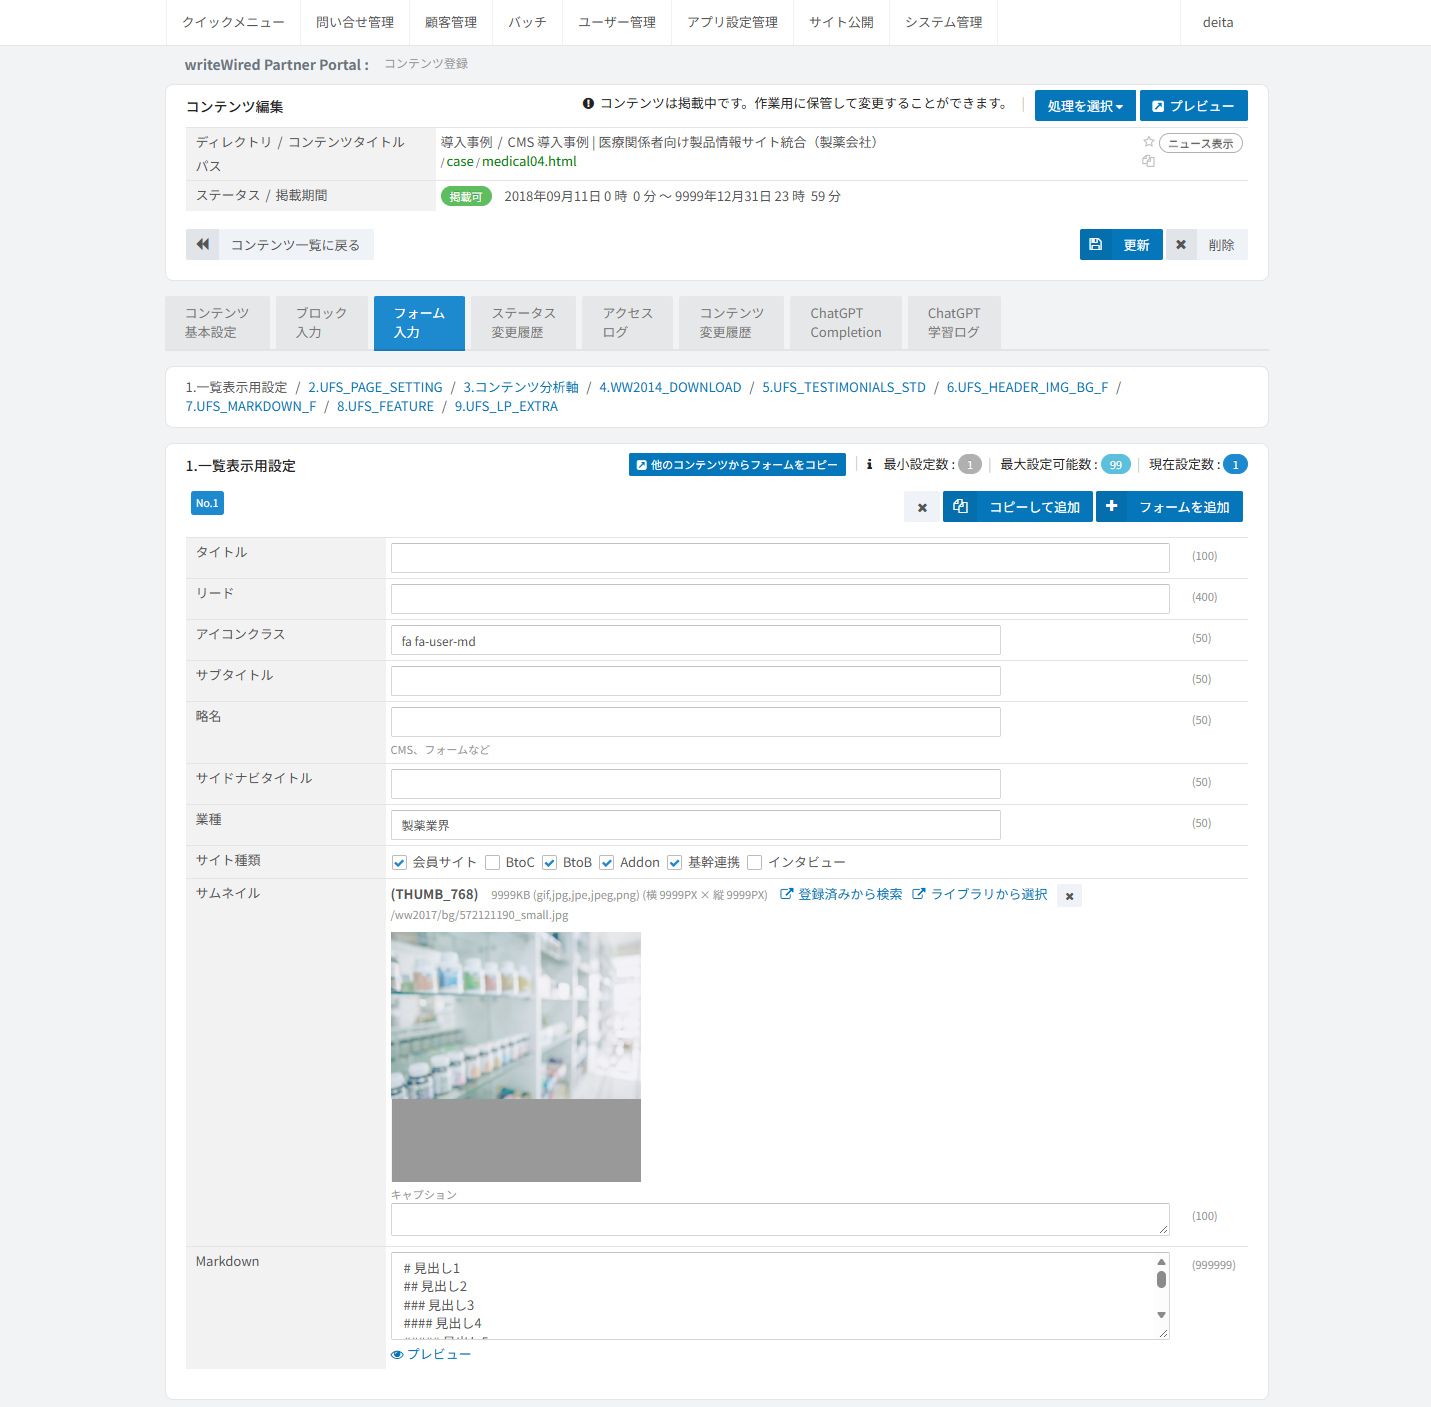The height and width of the screenshot is (1407, 1431).
Task: Focus the タイトル input field
Action: click(780, 558)
